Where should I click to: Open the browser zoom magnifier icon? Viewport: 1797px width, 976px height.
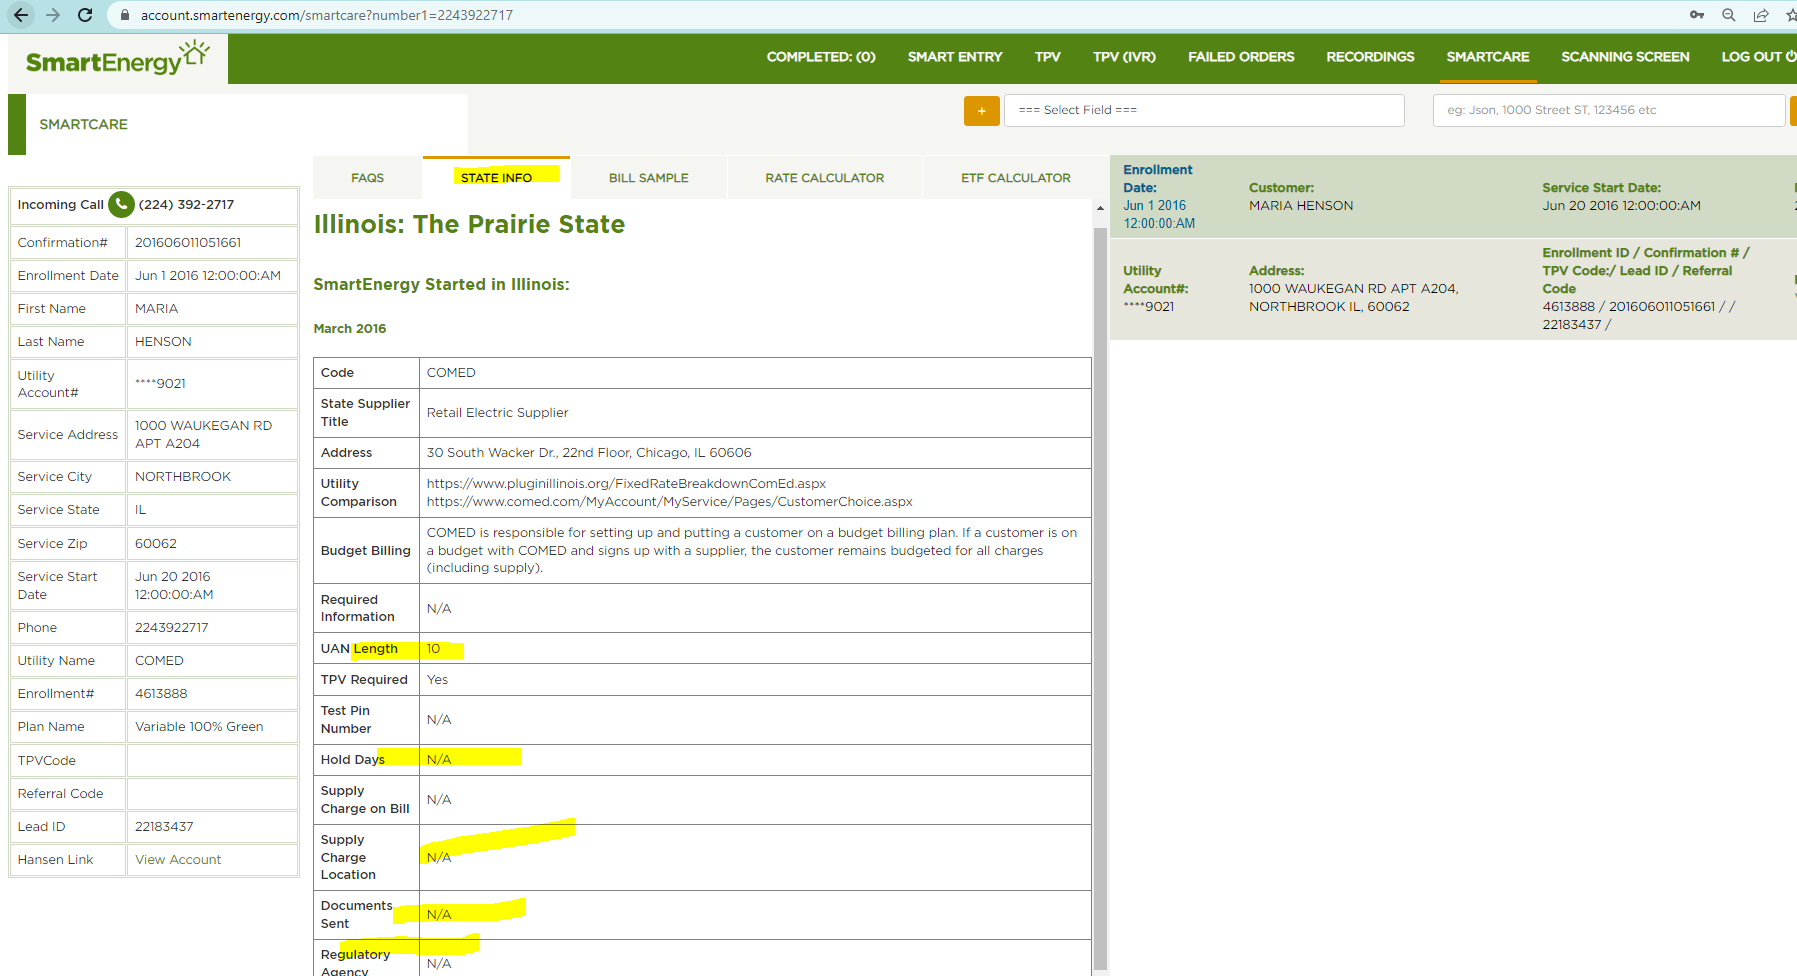(x=1728, y=15)
